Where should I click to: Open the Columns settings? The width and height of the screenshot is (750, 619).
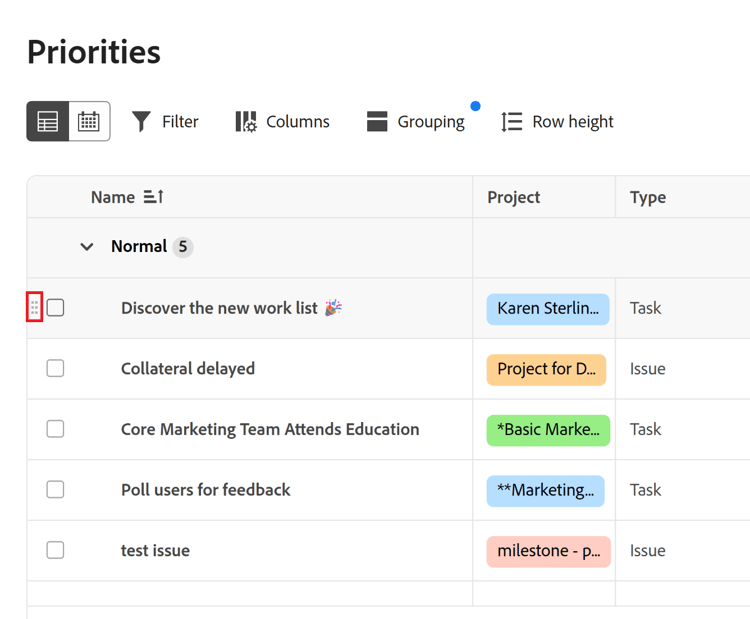point(282,122)
